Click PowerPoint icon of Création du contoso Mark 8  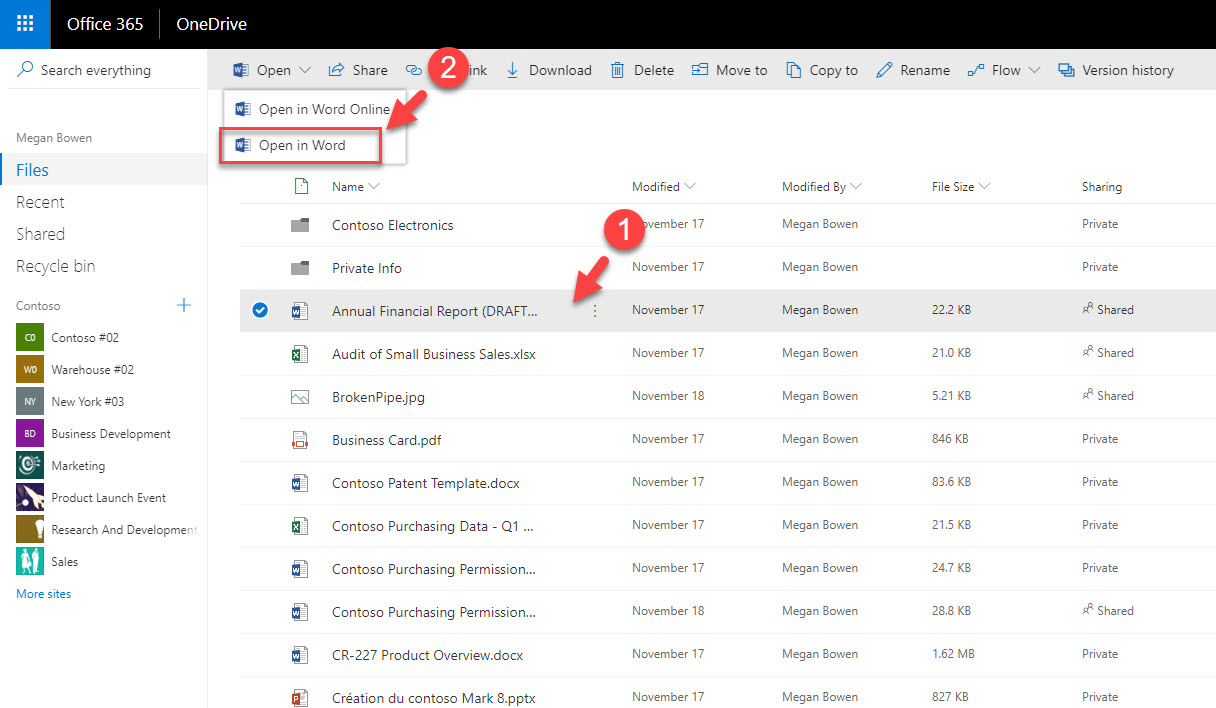299,698
